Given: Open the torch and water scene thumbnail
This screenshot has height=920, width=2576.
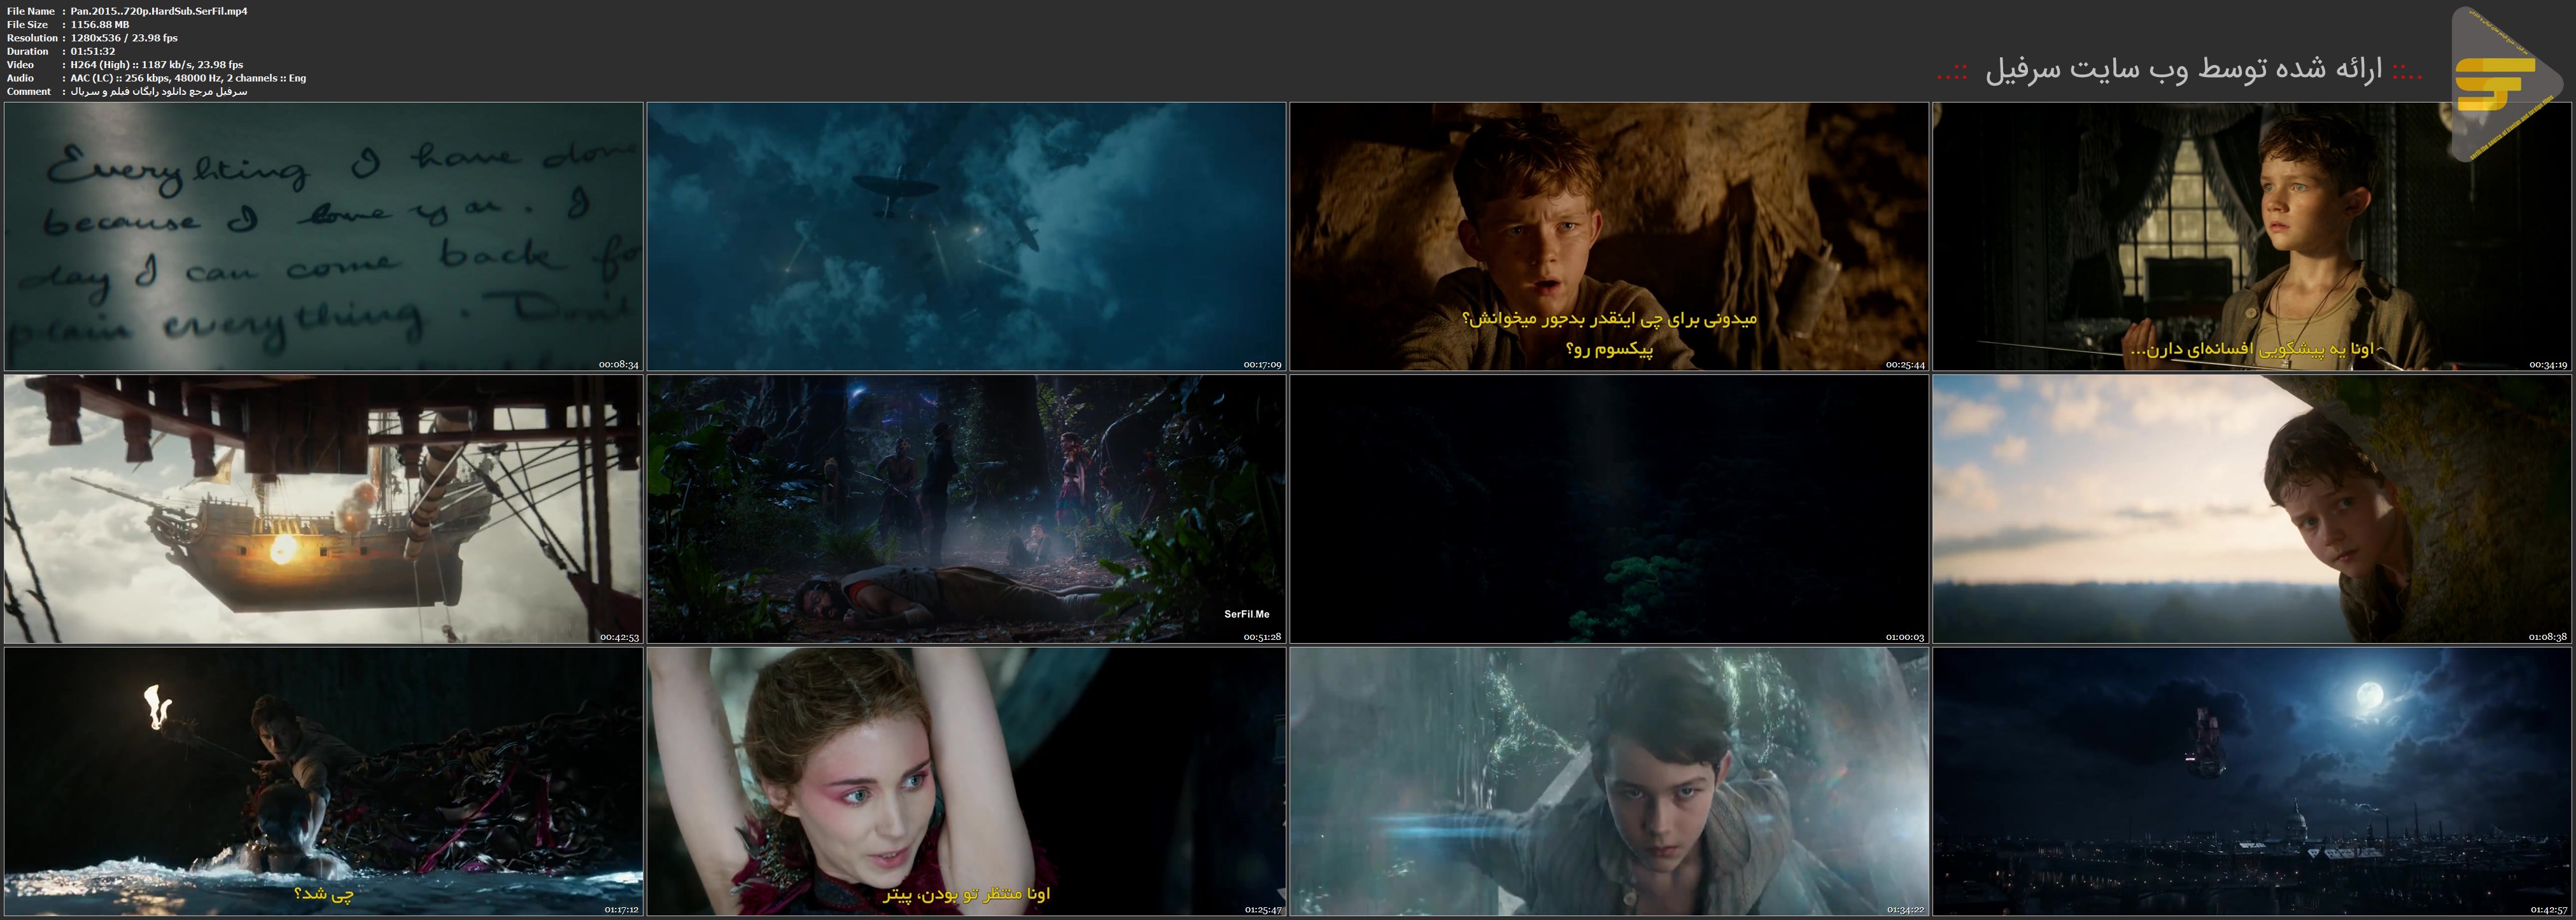Looking at the screenshot, I should pos(323,781).
